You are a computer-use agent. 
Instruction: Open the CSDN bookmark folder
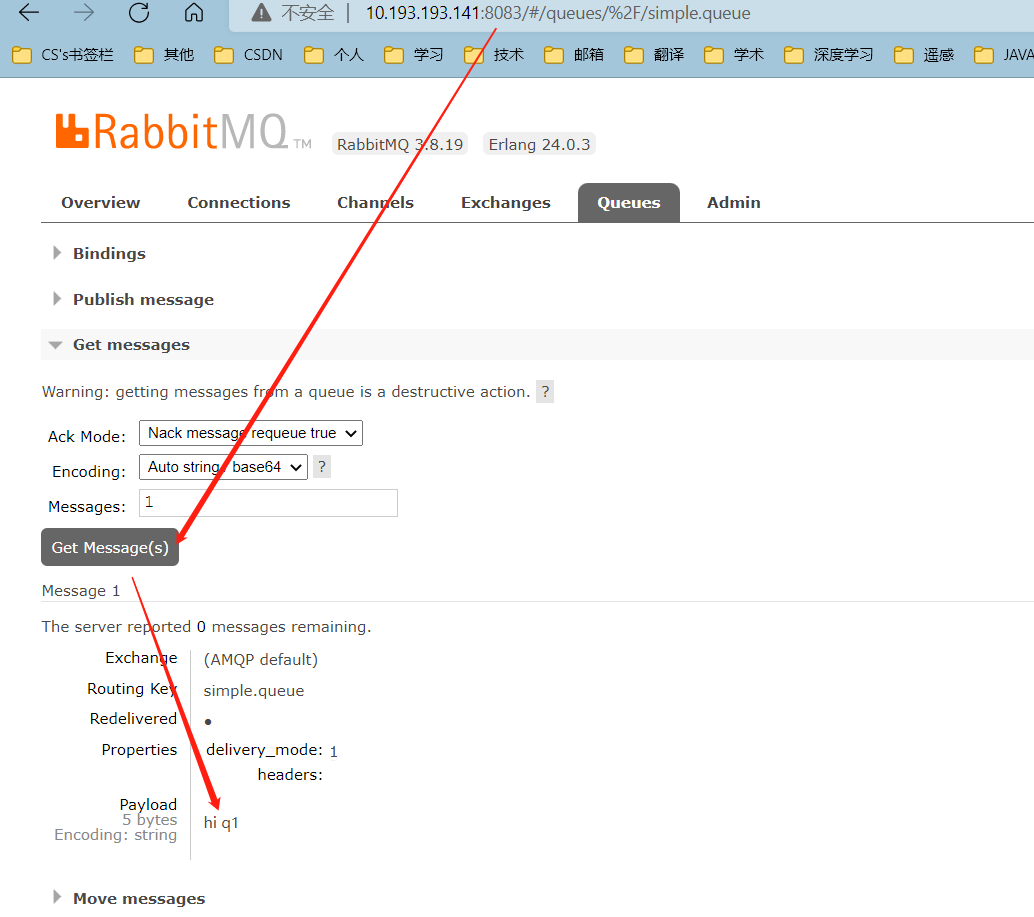(248, 55)
